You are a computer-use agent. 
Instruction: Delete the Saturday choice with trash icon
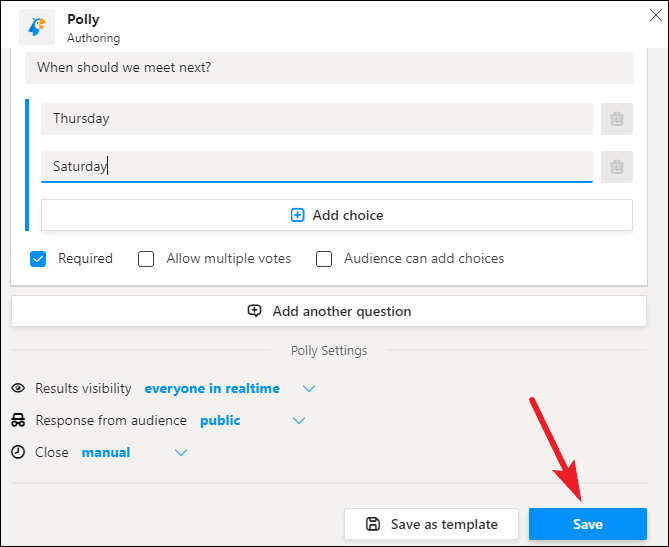click(617, 166)
